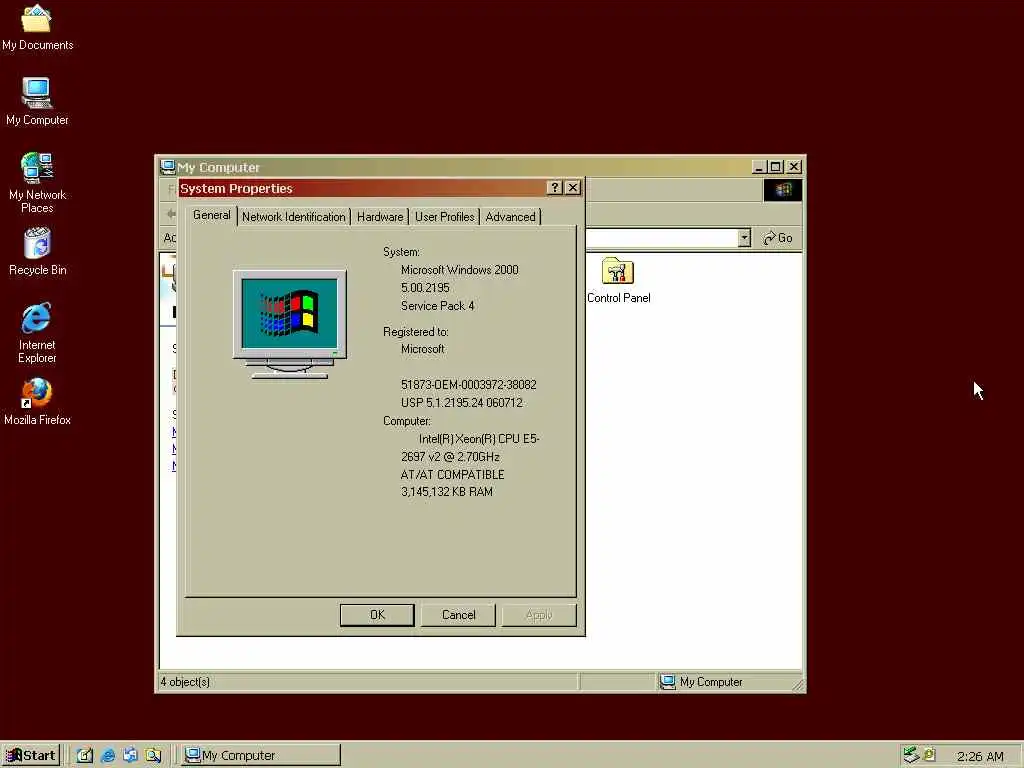Click the Service Pack 4 text
The image size is (1024, 768).
tap(438, 306)
